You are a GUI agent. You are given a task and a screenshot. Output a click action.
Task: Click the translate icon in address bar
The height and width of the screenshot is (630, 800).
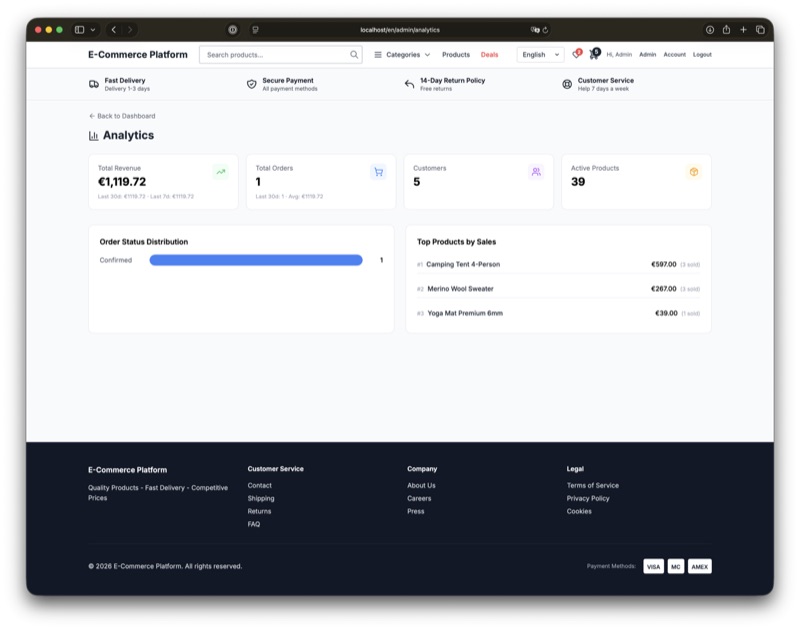pyautogui.click(x=534, y=30)
